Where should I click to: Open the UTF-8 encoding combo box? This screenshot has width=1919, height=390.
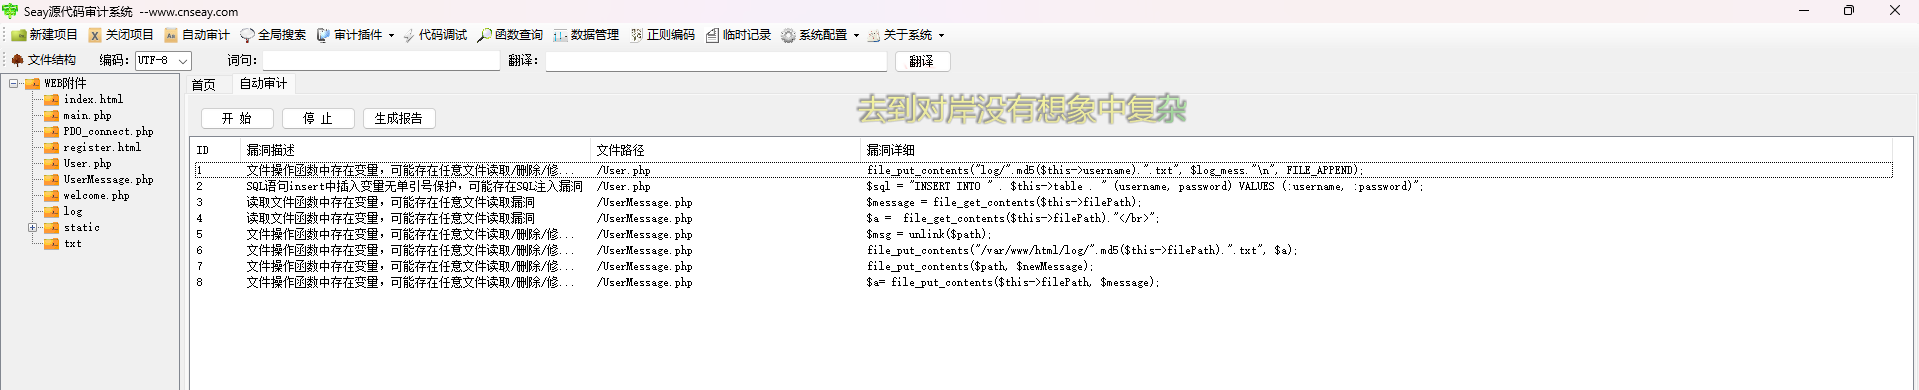[x=163, y=61]
